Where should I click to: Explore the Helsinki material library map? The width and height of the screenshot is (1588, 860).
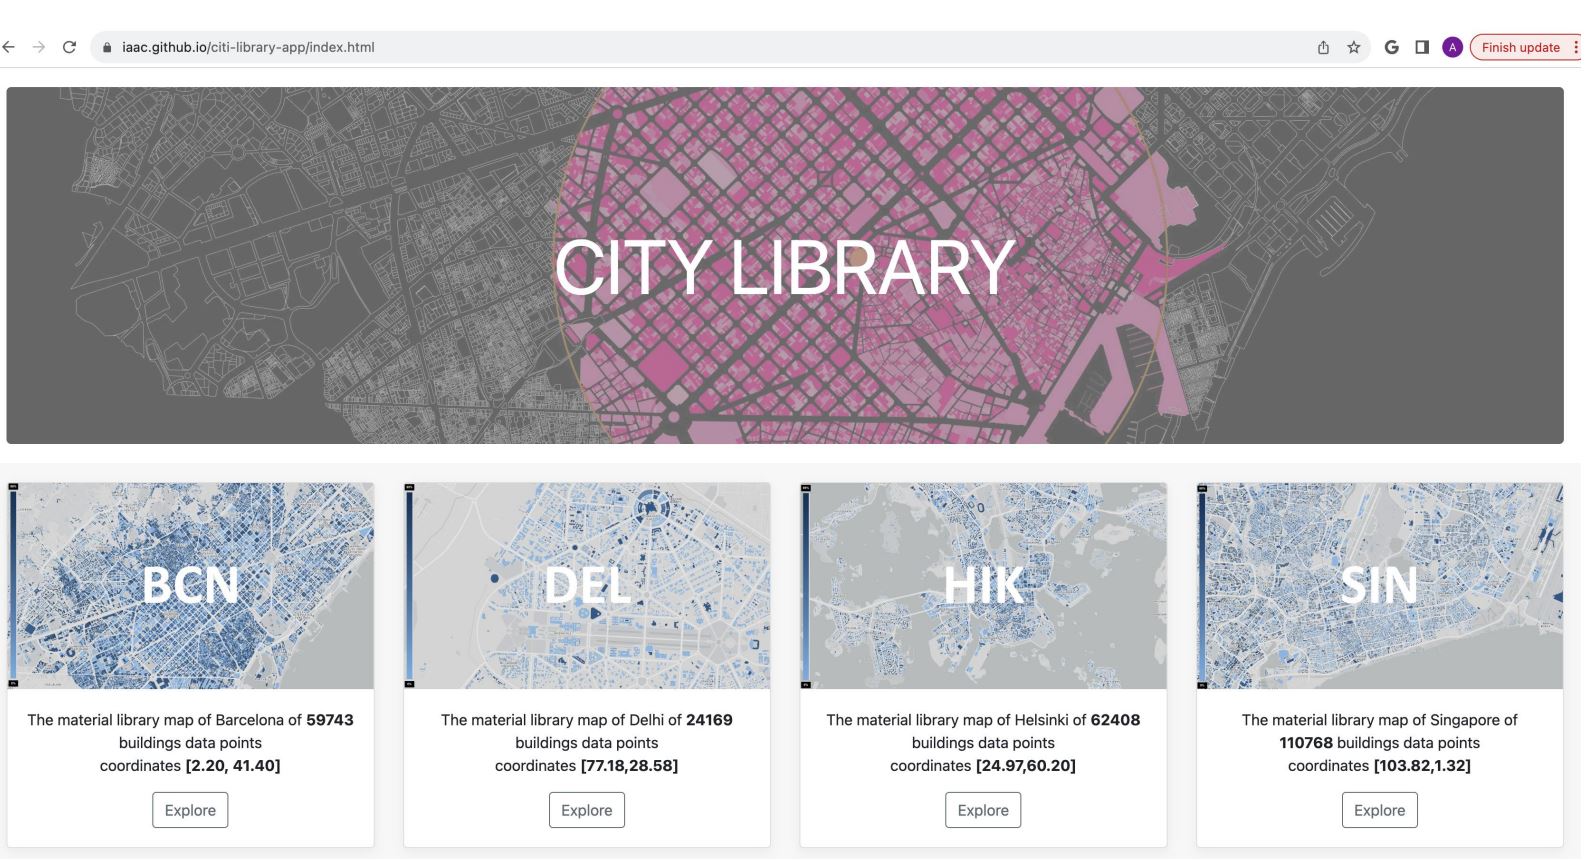tap(983, 810)
